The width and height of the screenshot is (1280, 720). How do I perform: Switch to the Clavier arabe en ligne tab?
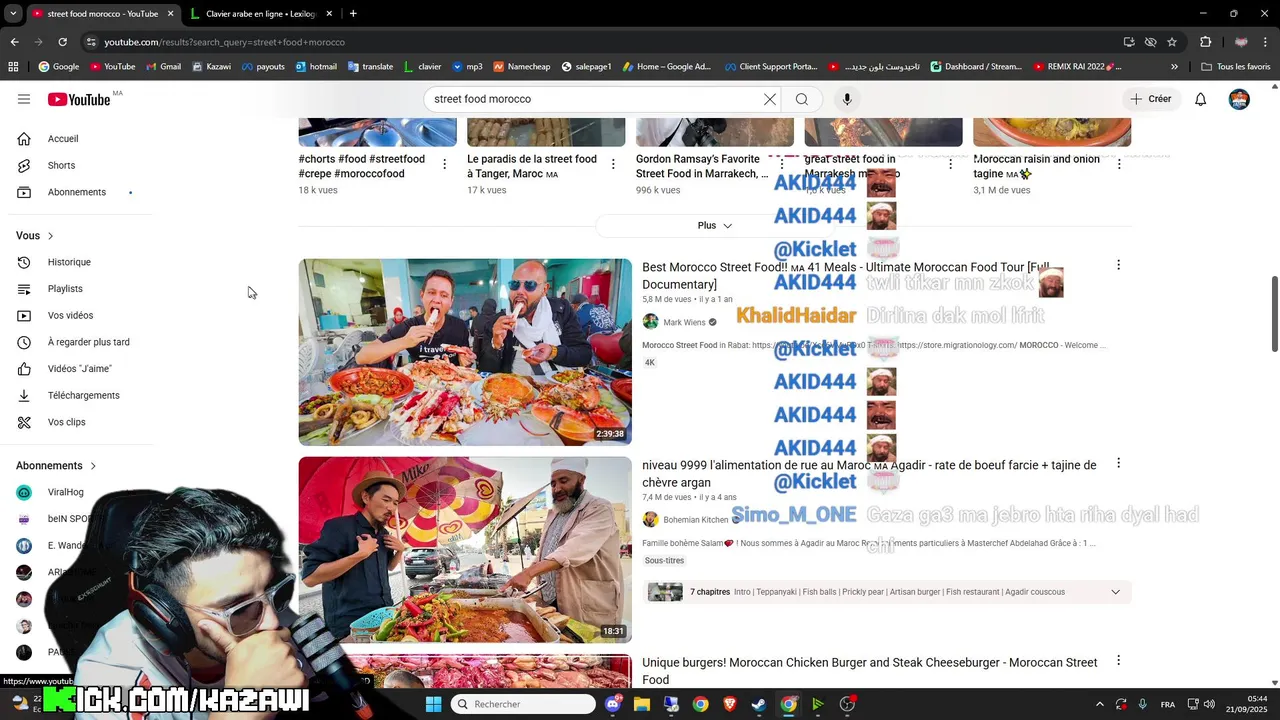pos(260,14)
